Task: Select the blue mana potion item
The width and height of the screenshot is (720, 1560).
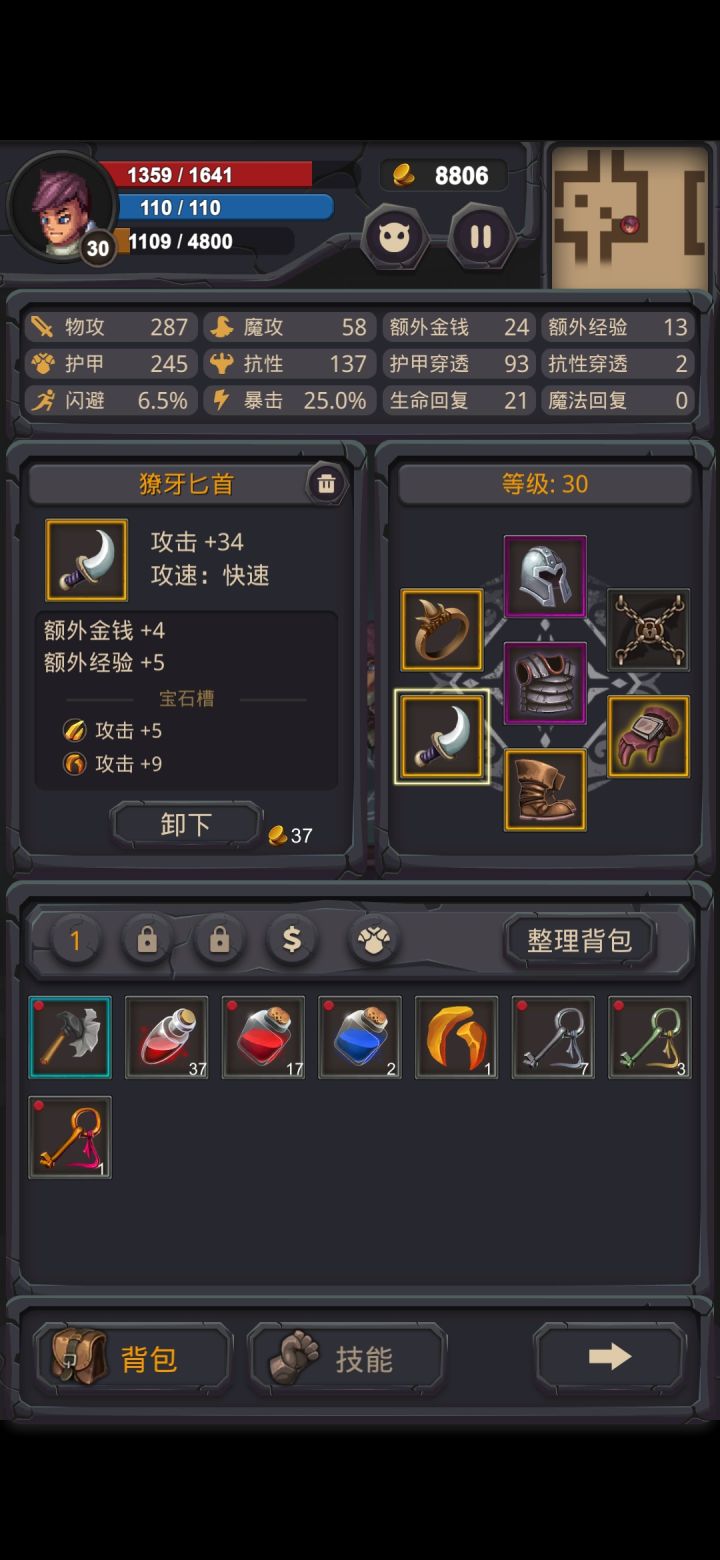Action: (360, 1037)
